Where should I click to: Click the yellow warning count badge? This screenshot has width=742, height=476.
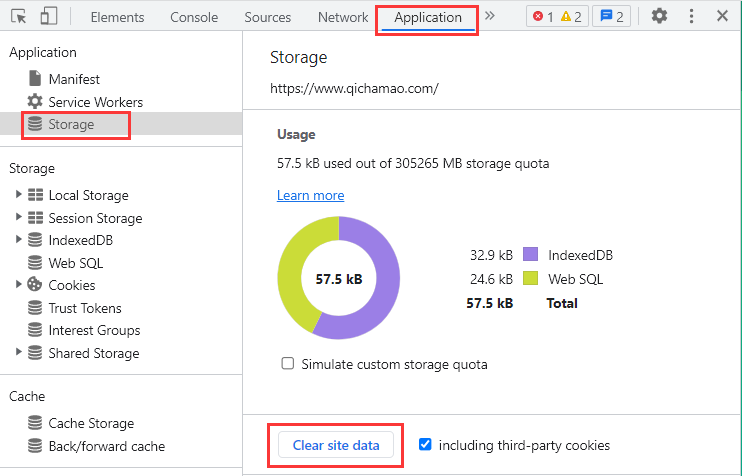[572, 17]
